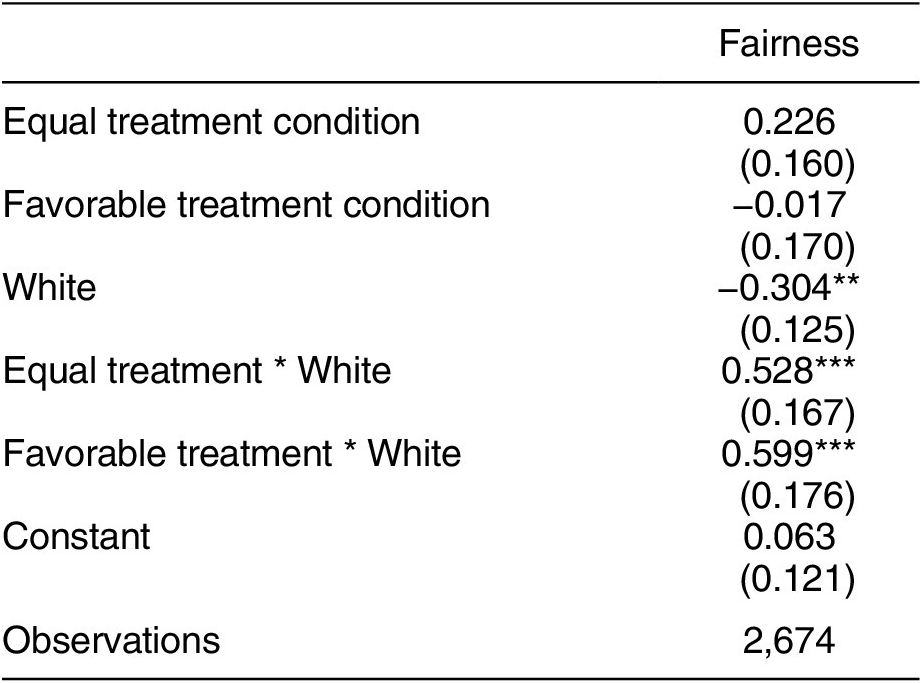Select the White row label
Viewport: 922px width, 683px height.
click(x=51, y=288)
